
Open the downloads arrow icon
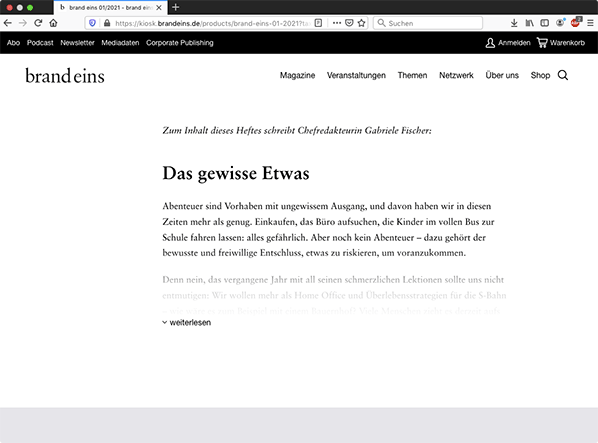pyautogui.click(x=514, y=23)
